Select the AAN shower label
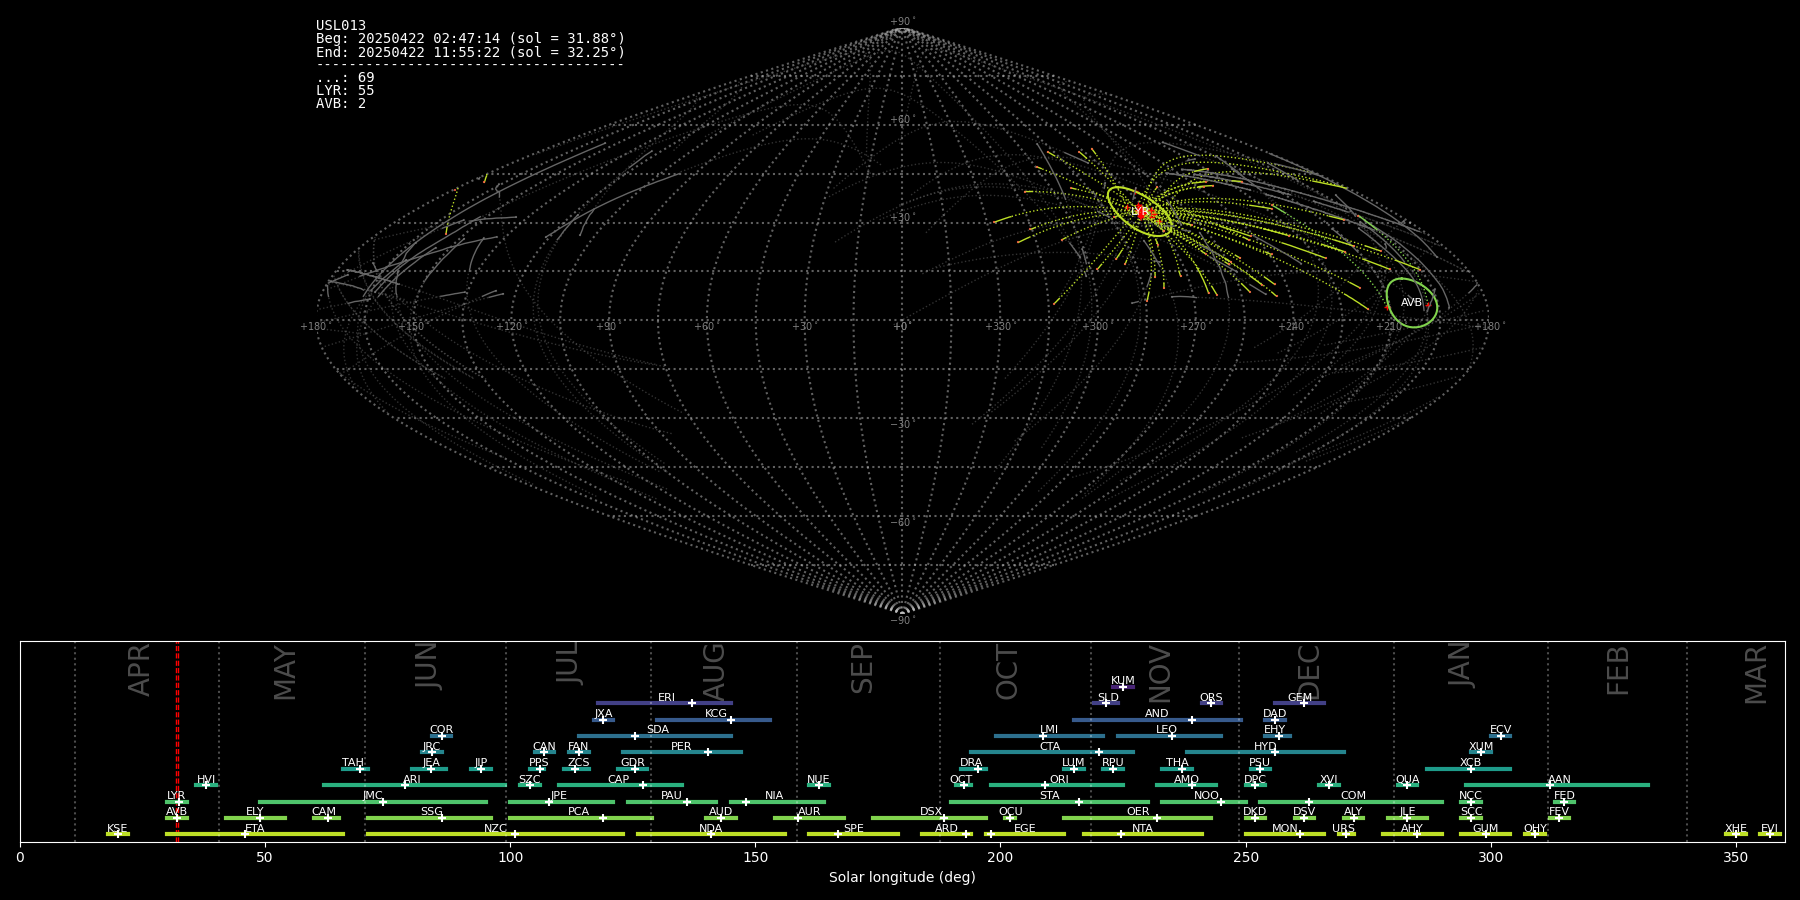This screenshot has height=900, width=1800. click(x=1559, y=780)
